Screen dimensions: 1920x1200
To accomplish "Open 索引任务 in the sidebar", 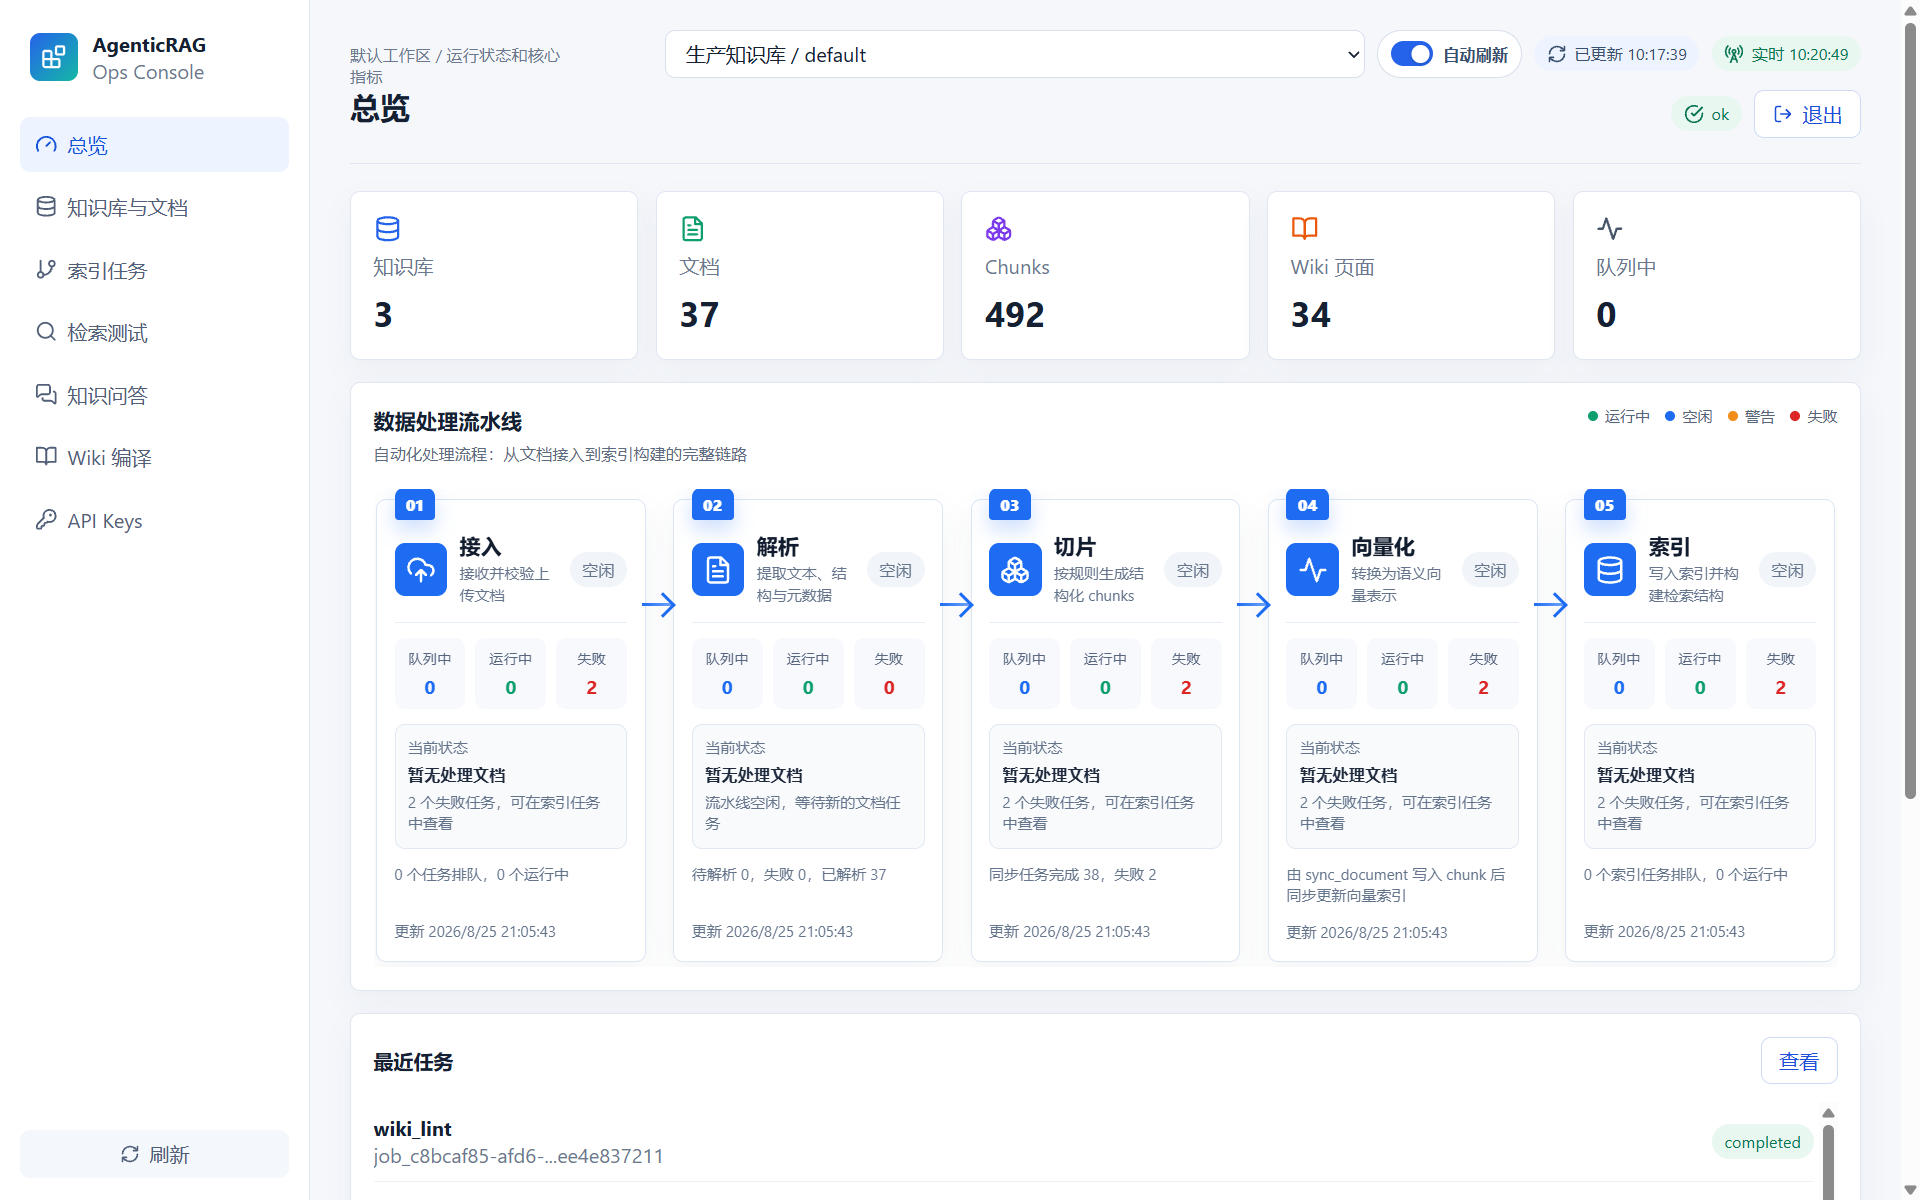I will point(154,270).
